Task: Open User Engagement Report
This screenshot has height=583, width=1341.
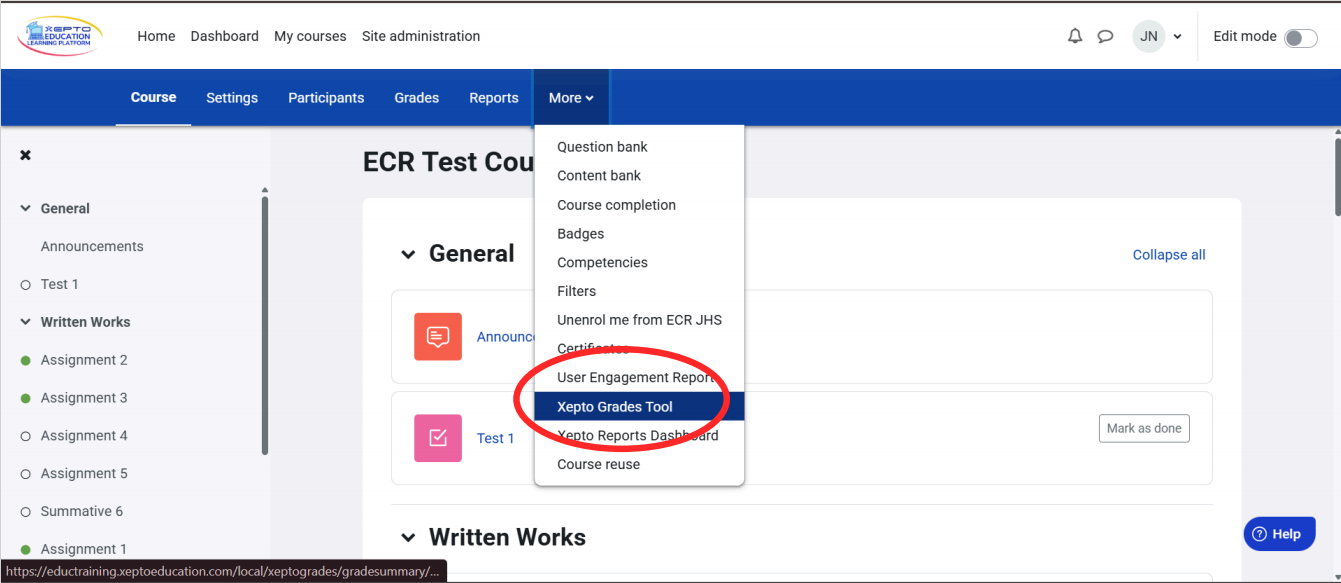Action: [x=640, y=378]
